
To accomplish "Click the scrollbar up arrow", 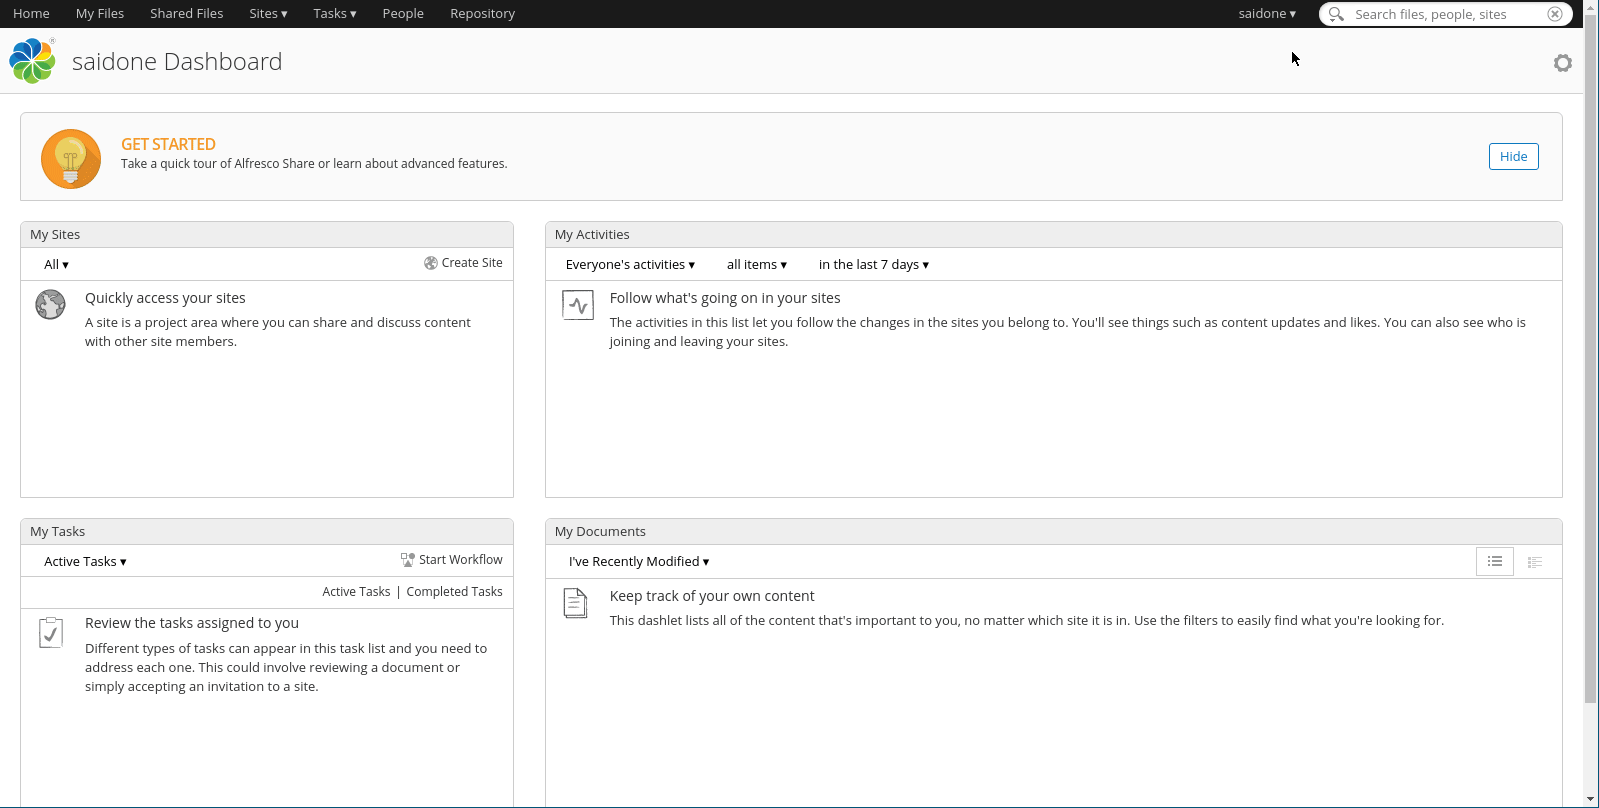I will 1591,6.
